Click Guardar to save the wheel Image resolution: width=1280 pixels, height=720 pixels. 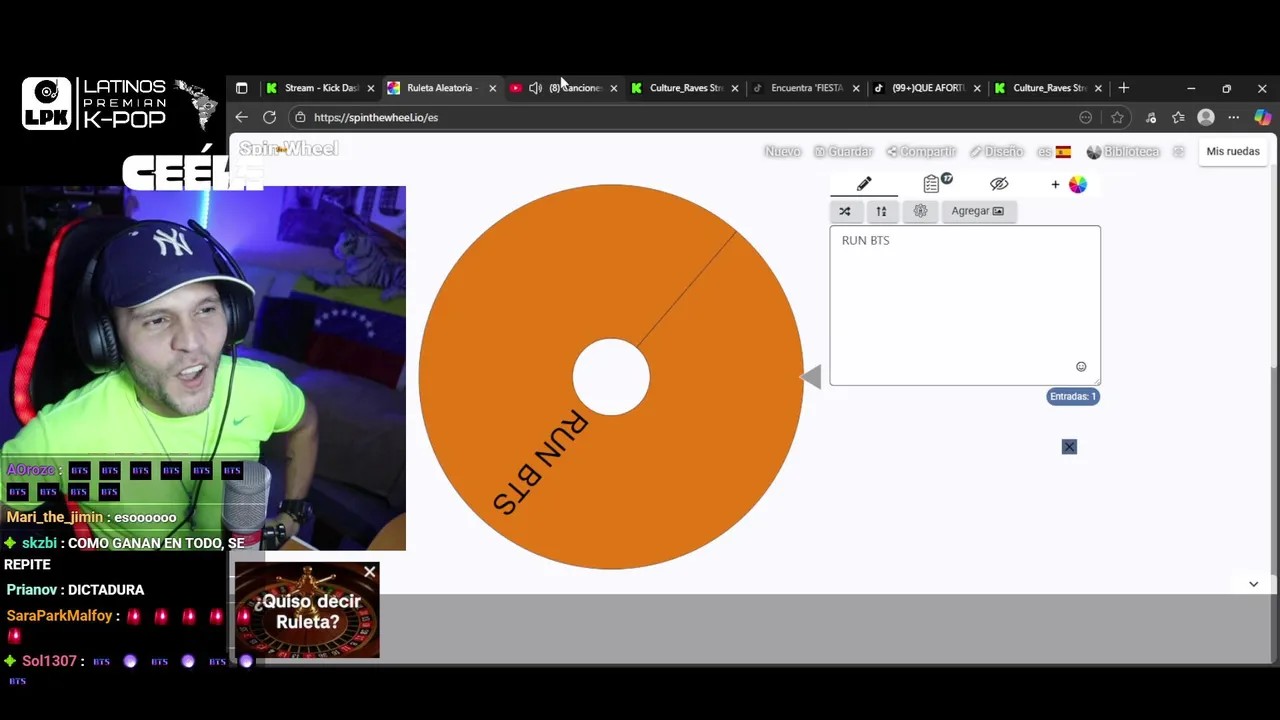coord(843,151)
